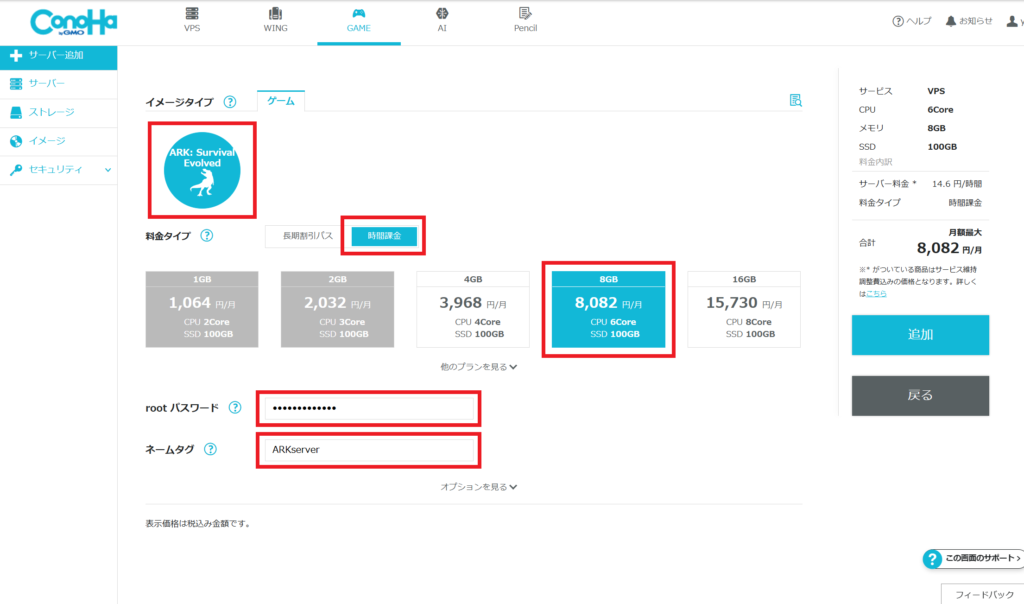Image resolution: width=1024 pixels, height=604 pixels.
Task: Switch to the VPS tab
Action: click(192, 20)
